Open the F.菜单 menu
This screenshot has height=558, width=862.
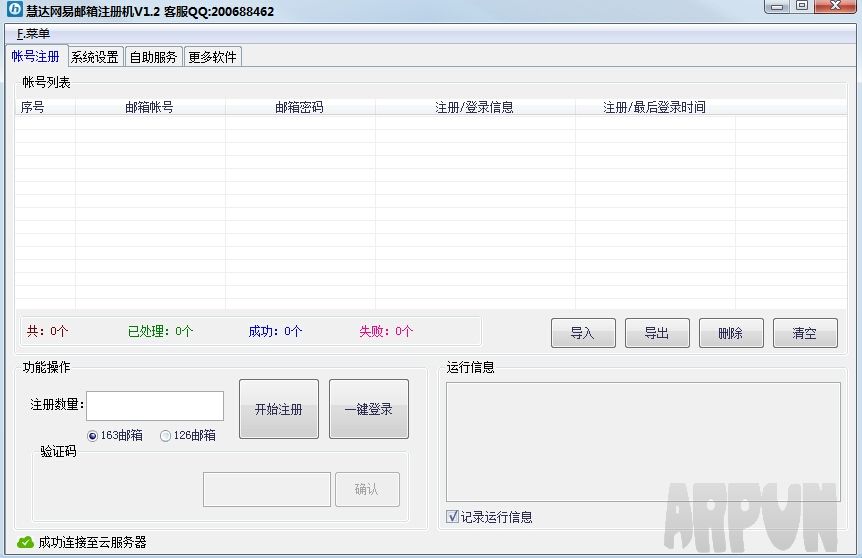(x=33, y=34)
